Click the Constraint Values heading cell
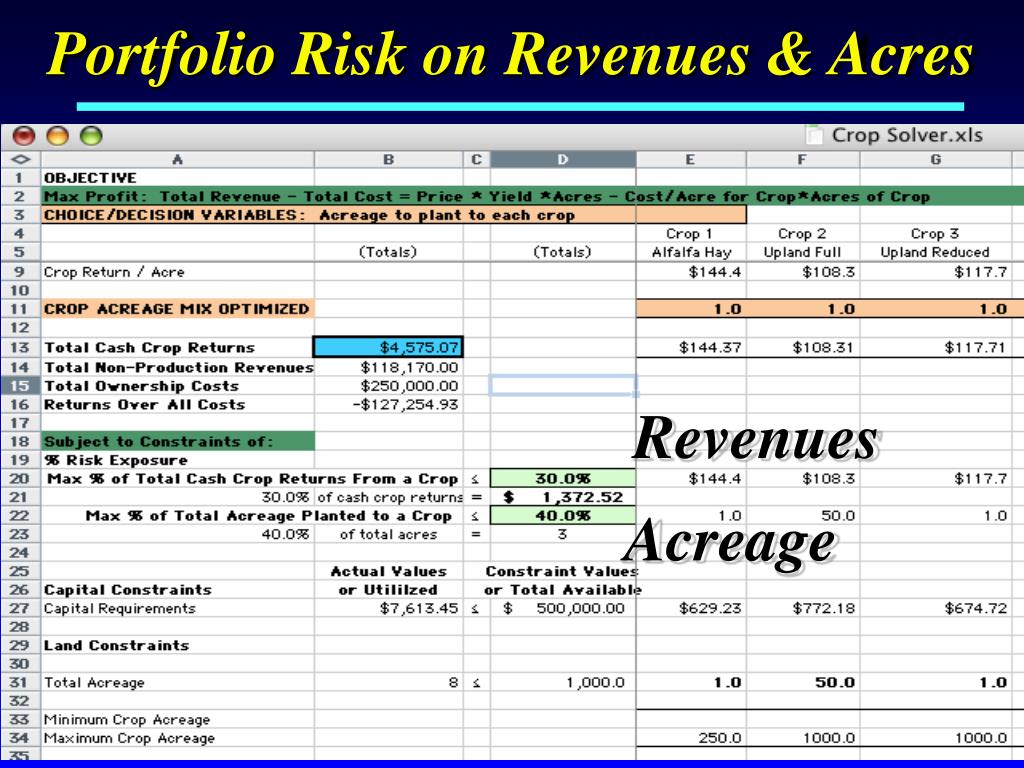This screenshot has width=1024, height=768. point(561,571)
